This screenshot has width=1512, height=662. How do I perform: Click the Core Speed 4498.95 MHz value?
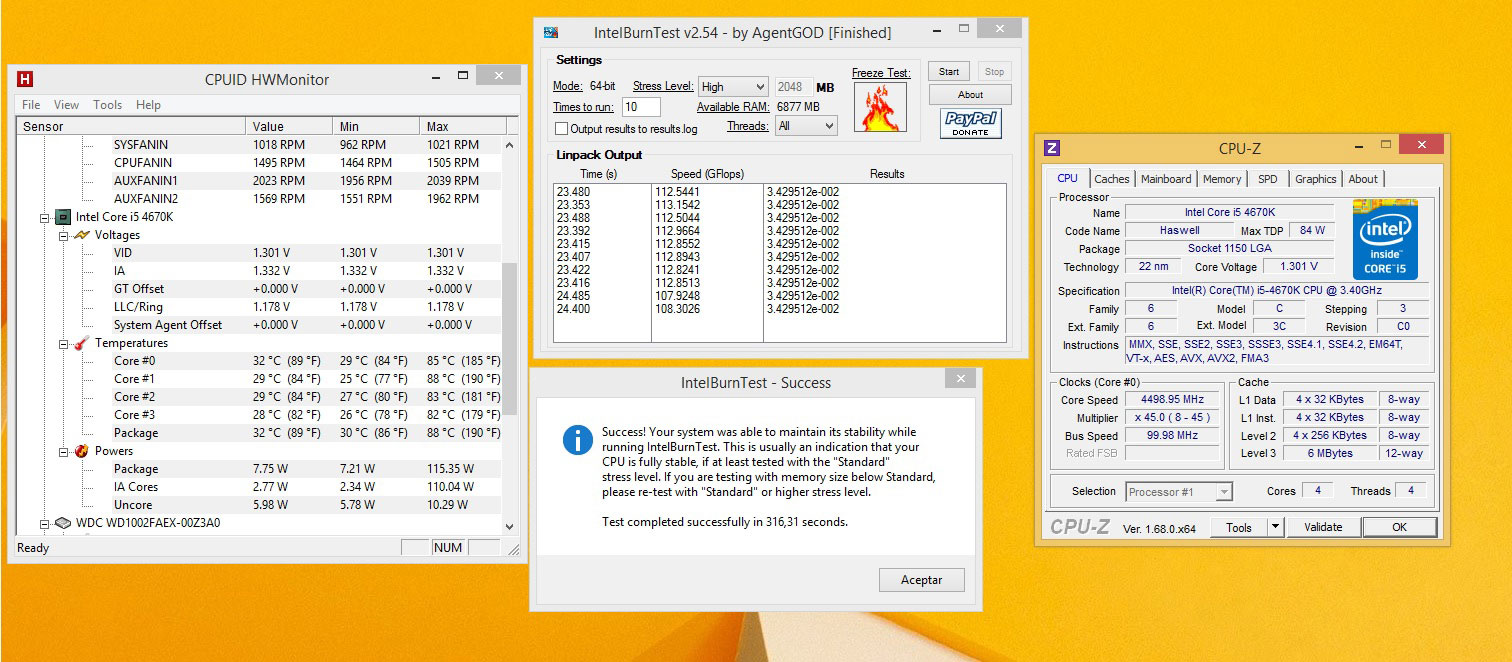click(1173, 400)
